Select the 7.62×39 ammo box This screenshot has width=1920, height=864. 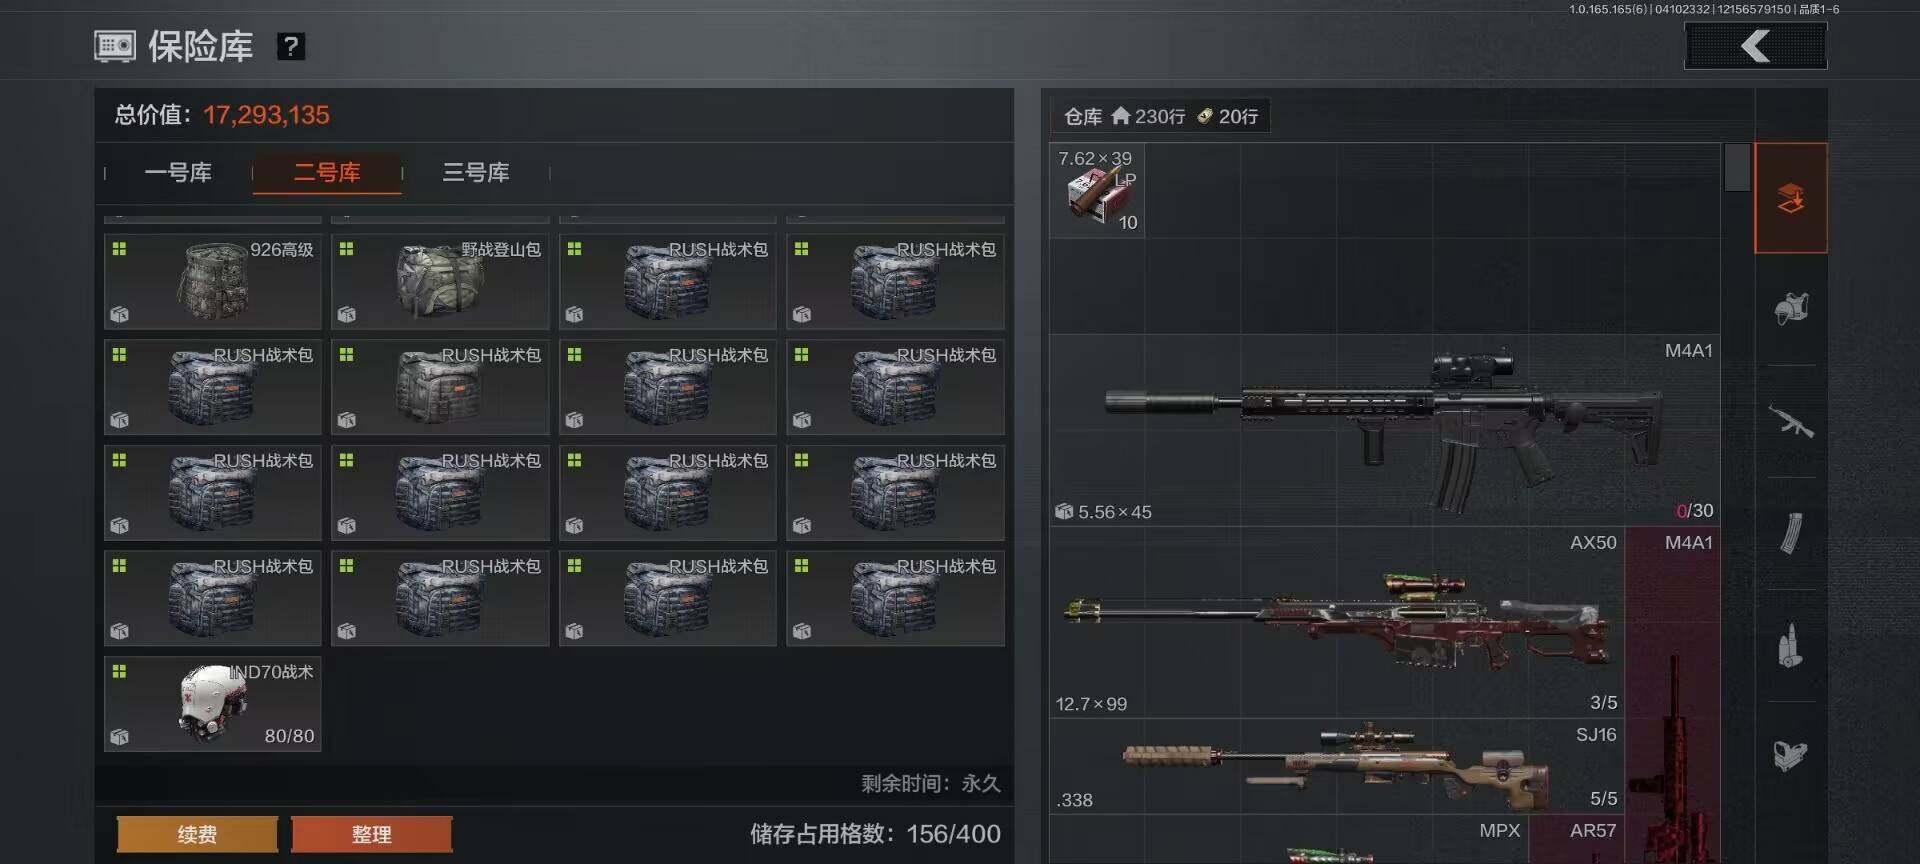pyautogui.click(x=1097, y=190)
